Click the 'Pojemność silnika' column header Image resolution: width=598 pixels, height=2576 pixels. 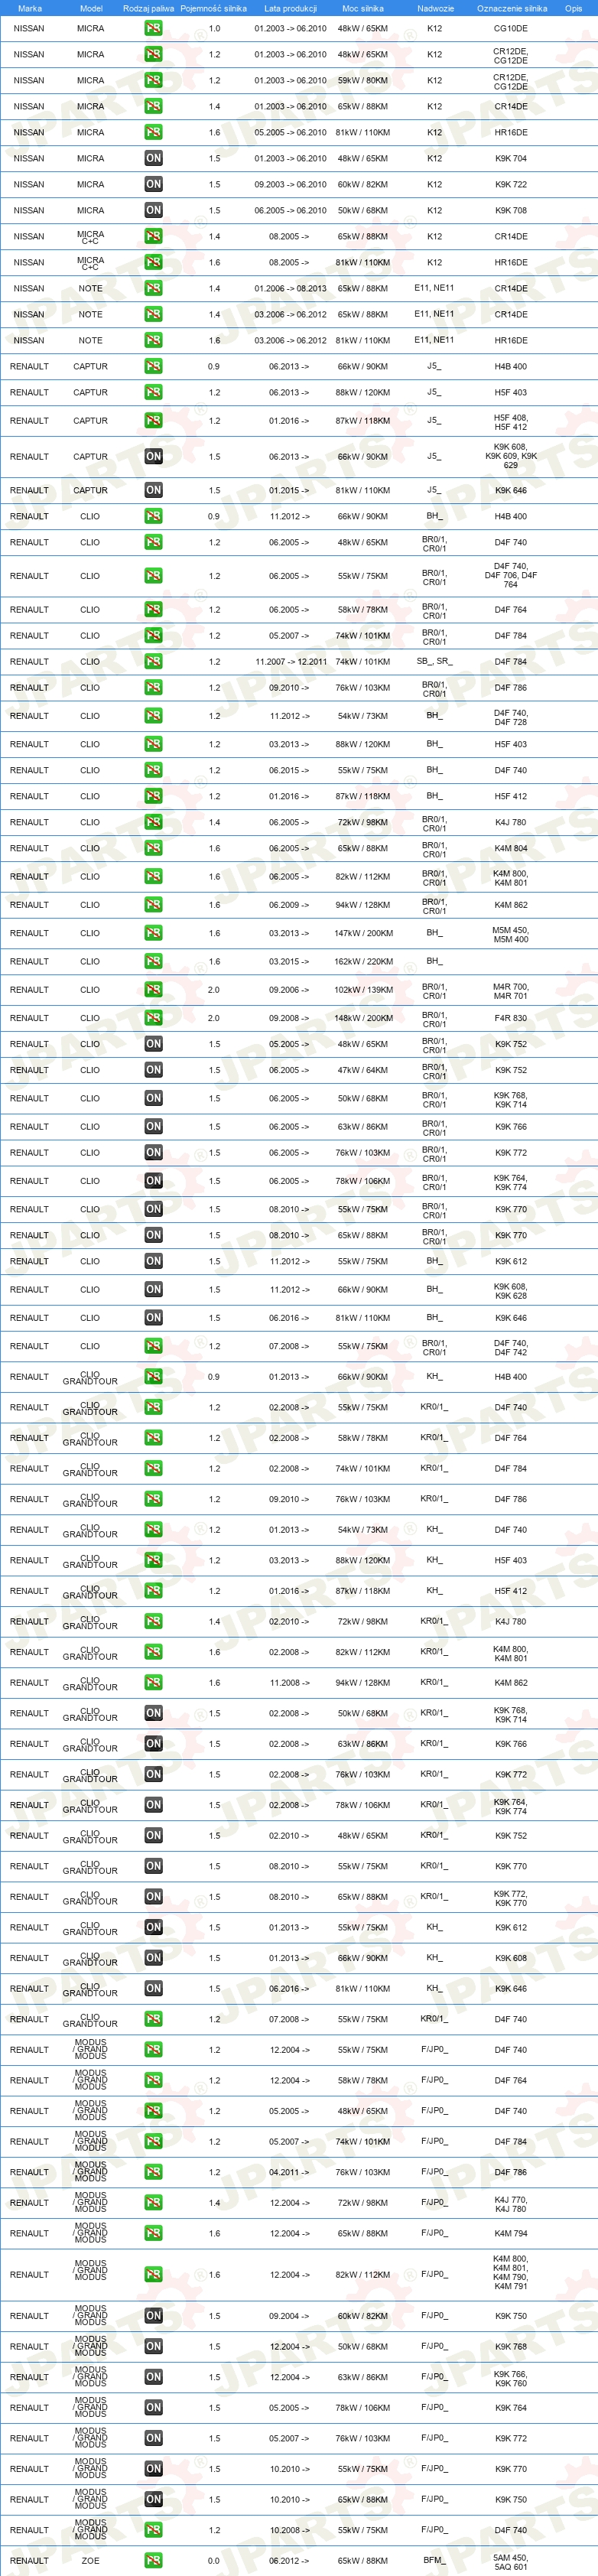[x=213, y=8]
